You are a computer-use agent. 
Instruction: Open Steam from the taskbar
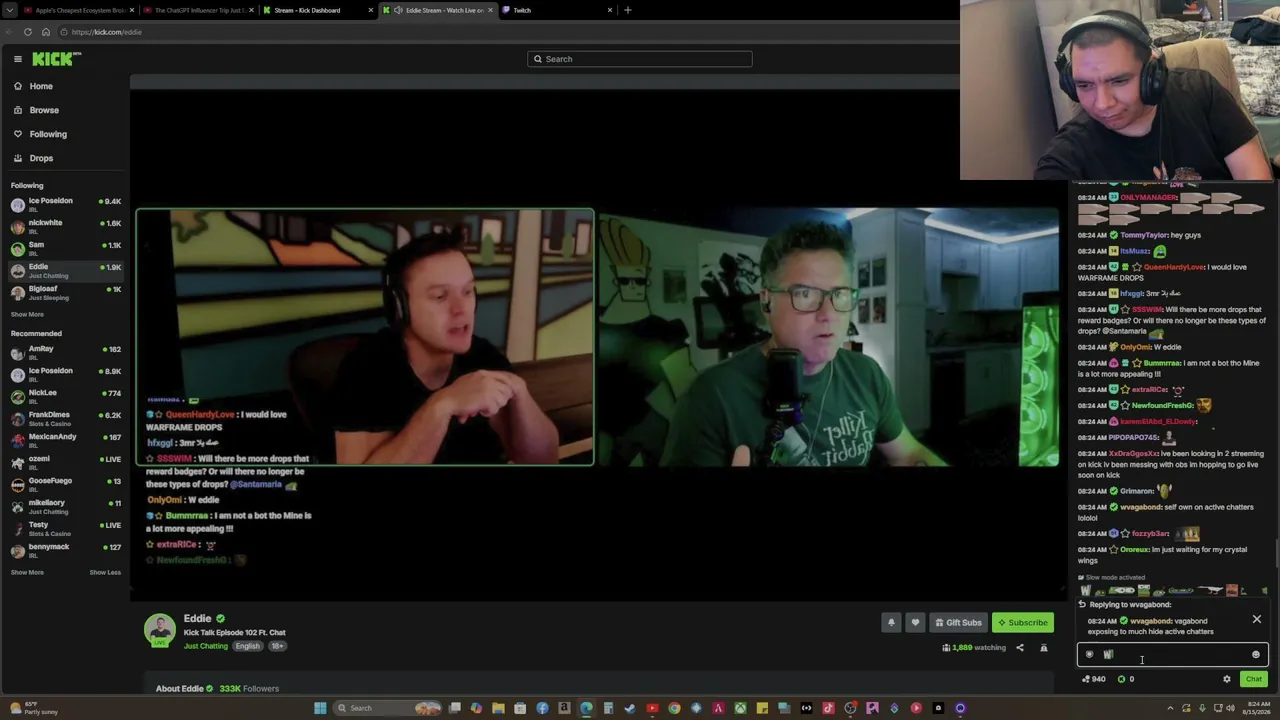[630, 708]
